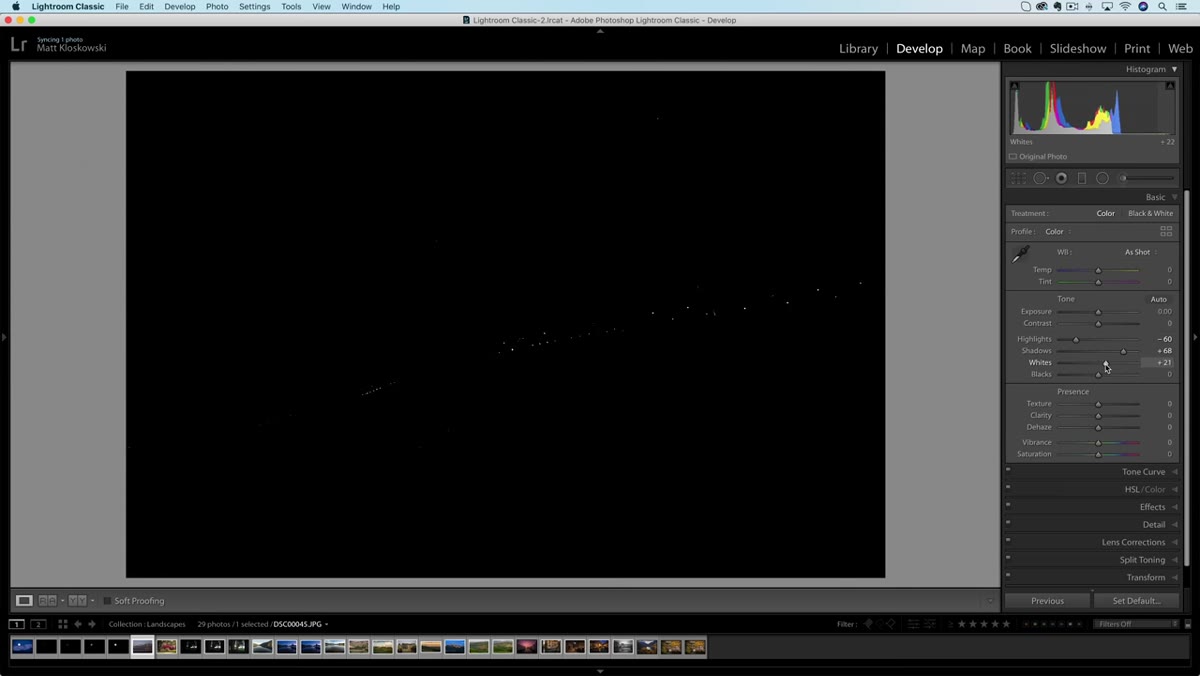This screenshot has width=1200, height=676.
Task: Click the Highlights slider handle
Action: tap(1076, 339)
